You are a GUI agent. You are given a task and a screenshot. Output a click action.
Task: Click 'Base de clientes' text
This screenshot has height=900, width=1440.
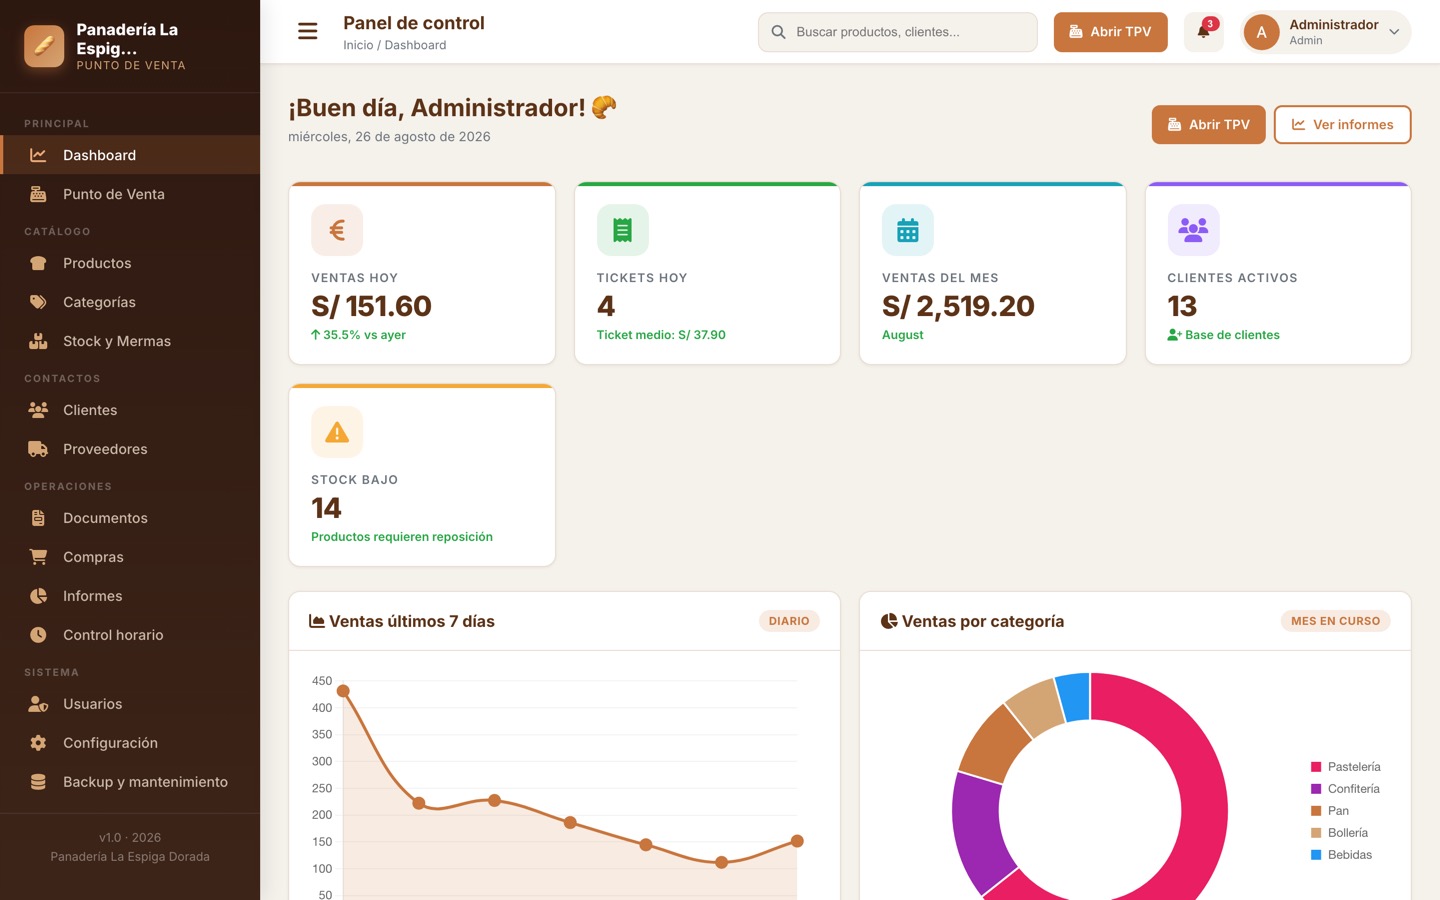(x=1232, y=335)
